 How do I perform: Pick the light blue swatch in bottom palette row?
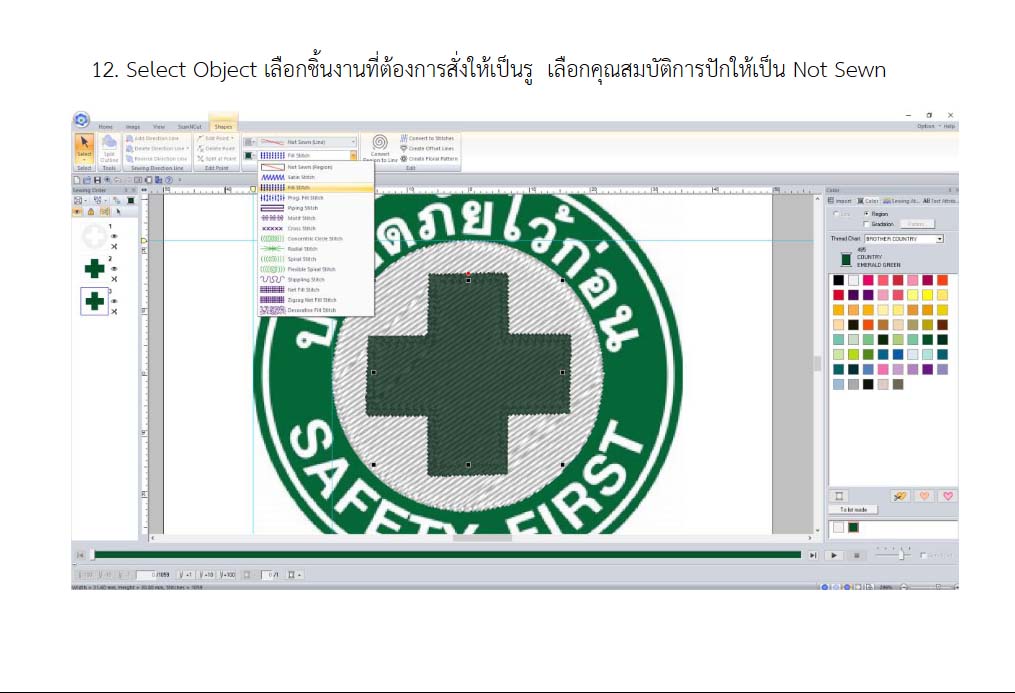click(838, 384)
